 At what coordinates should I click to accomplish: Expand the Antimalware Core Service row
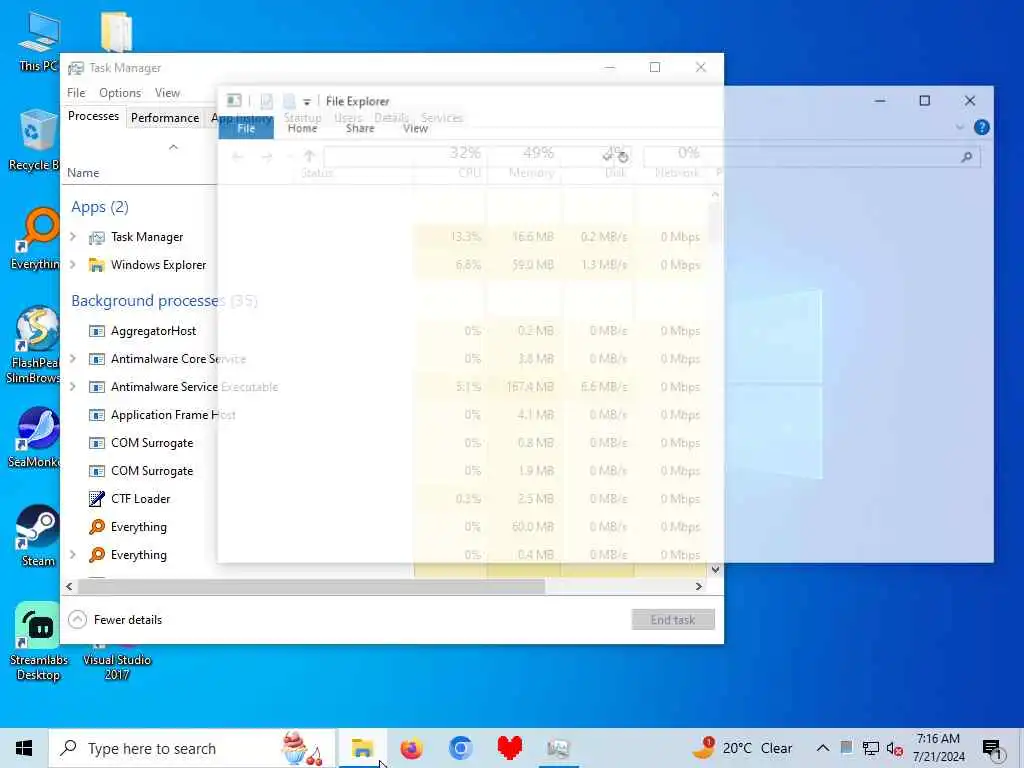coord(73,359)
